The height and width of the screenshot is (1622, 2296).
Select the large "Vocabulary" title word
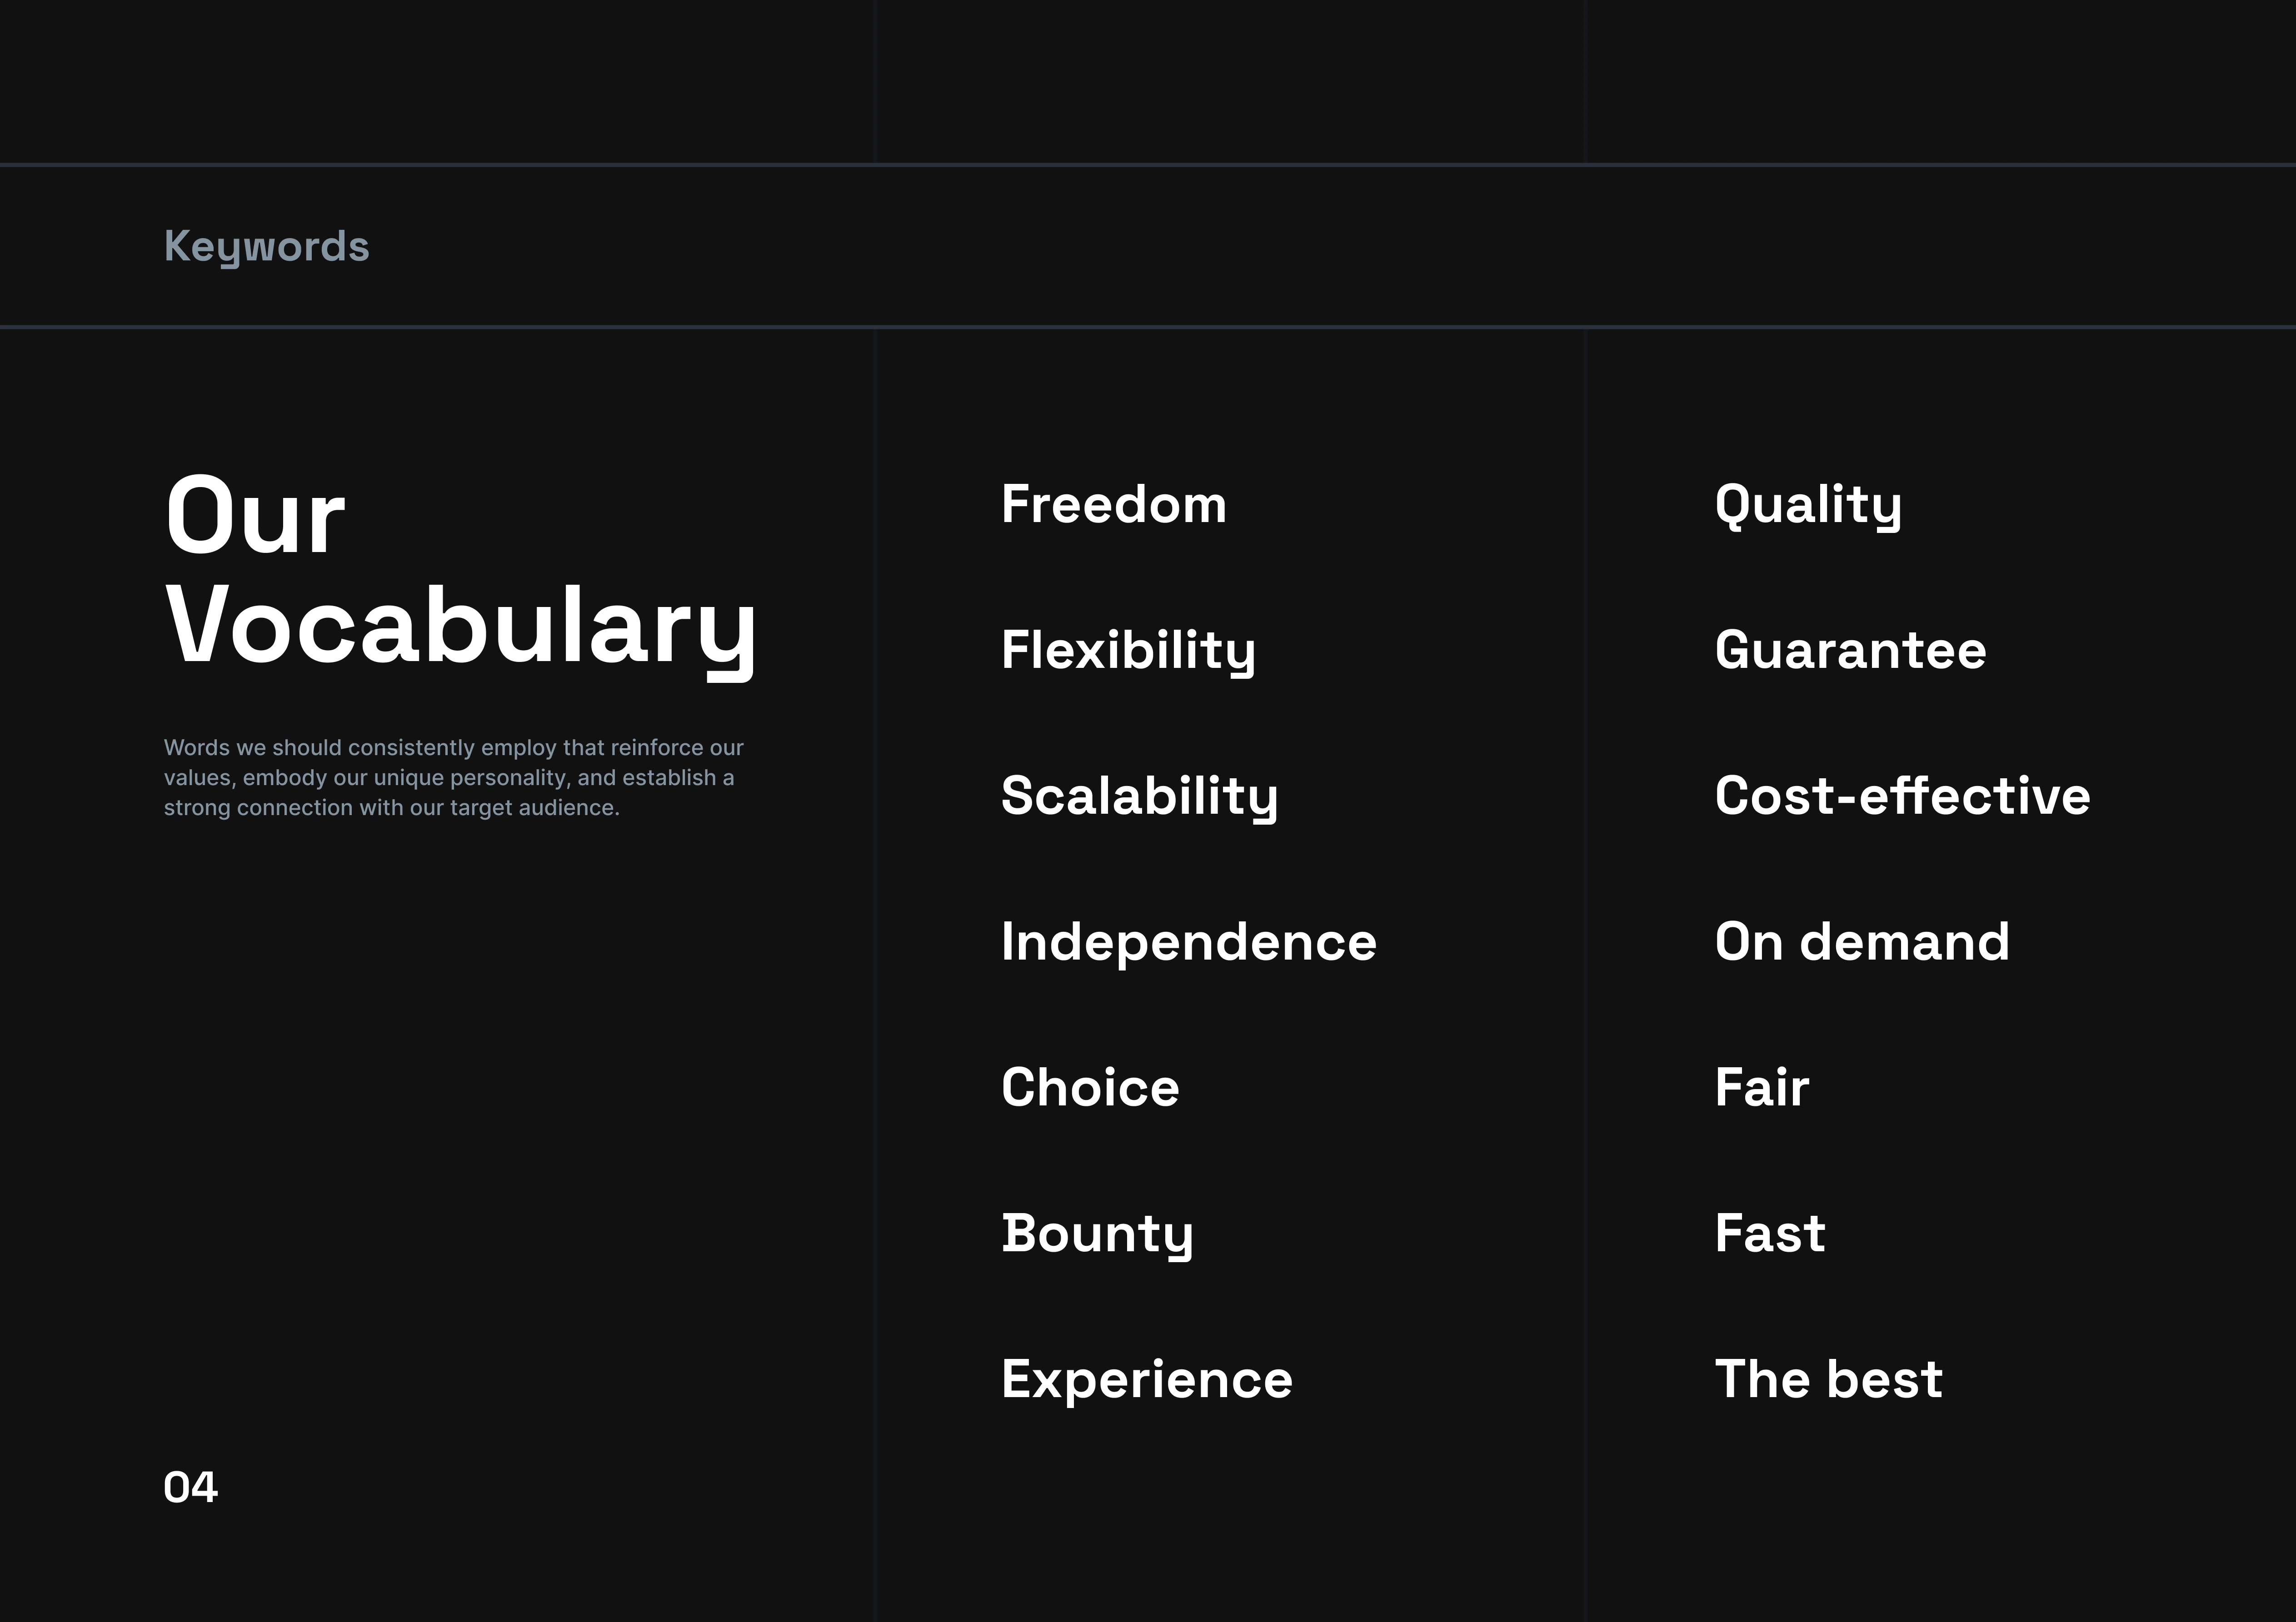[x=461, y=627]
